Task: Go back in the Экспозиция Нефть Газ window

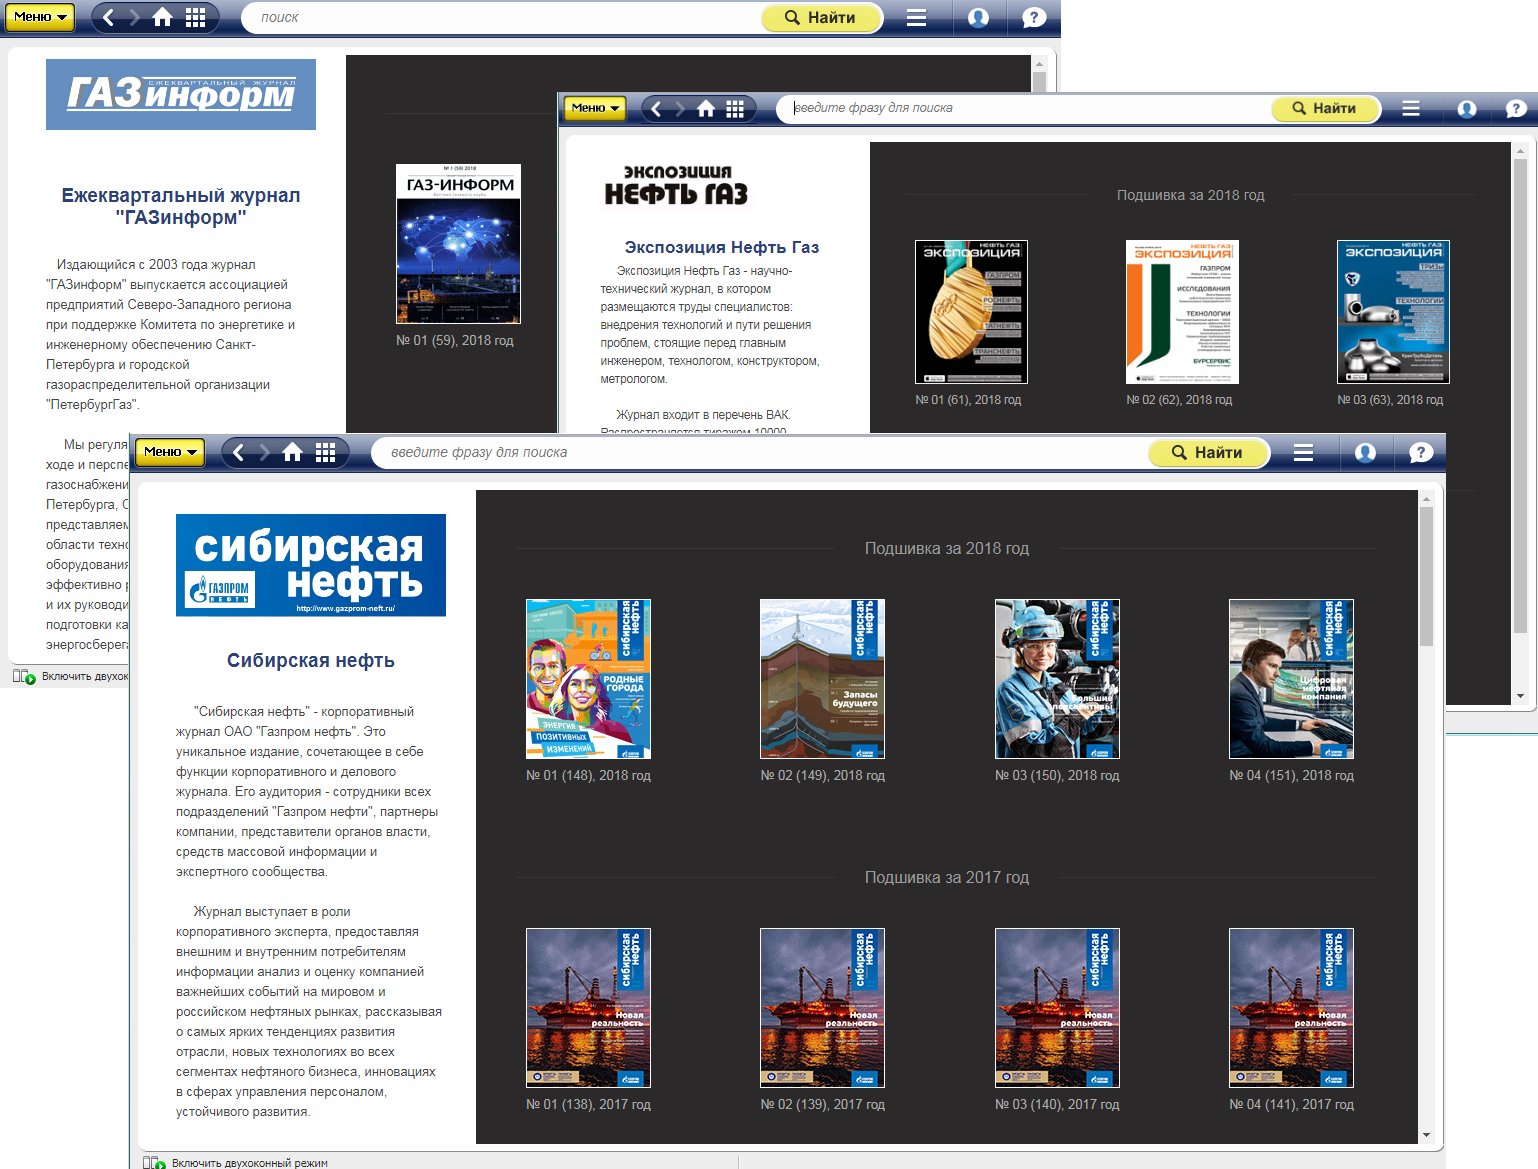Action: [x=656, y=109]
